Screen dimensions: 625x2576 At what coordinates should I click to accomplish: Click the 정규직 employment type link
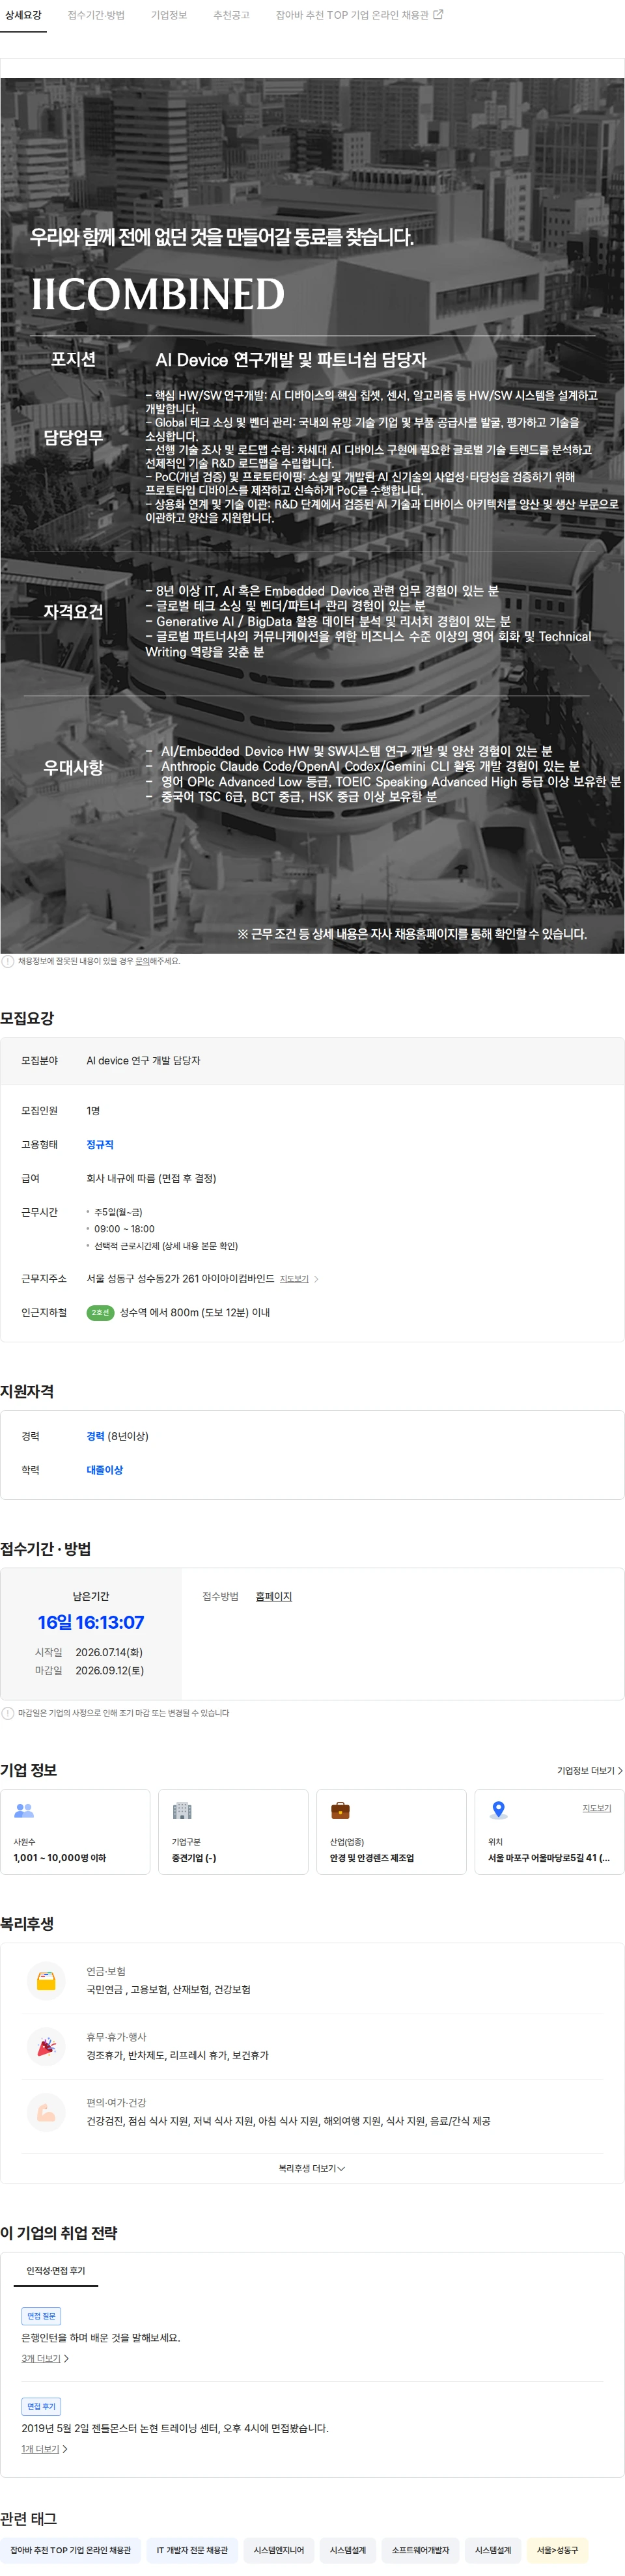(100, 1144)
